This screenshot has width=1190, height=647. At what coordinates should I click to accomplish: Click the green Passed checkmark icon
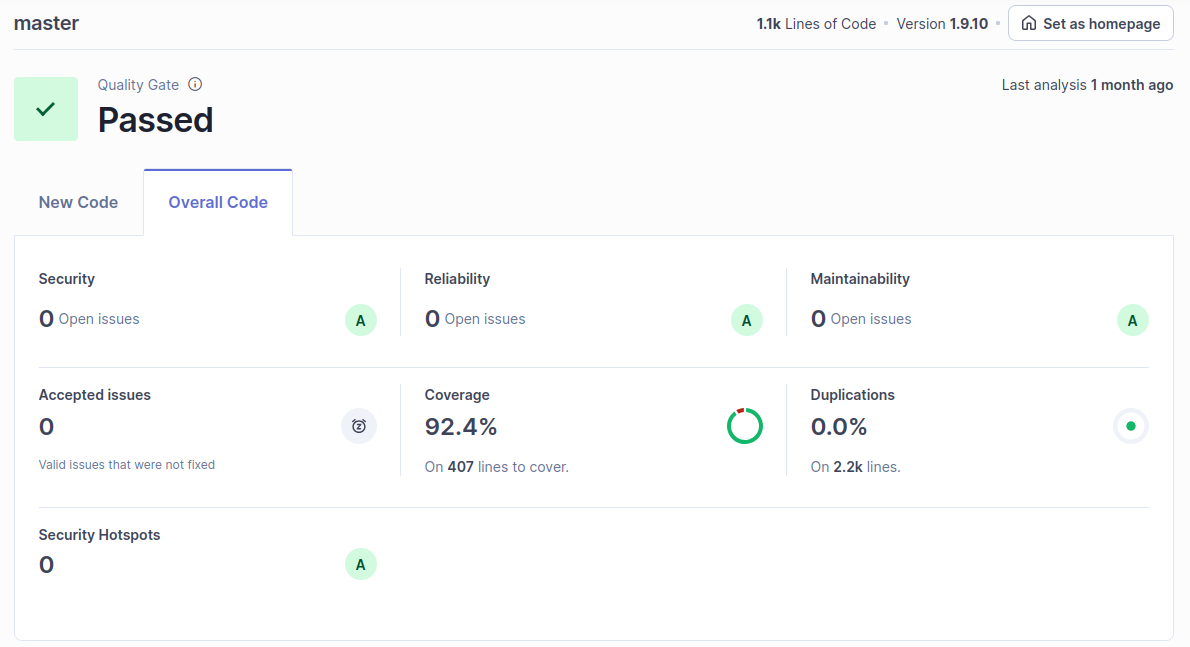pos(46,109)
